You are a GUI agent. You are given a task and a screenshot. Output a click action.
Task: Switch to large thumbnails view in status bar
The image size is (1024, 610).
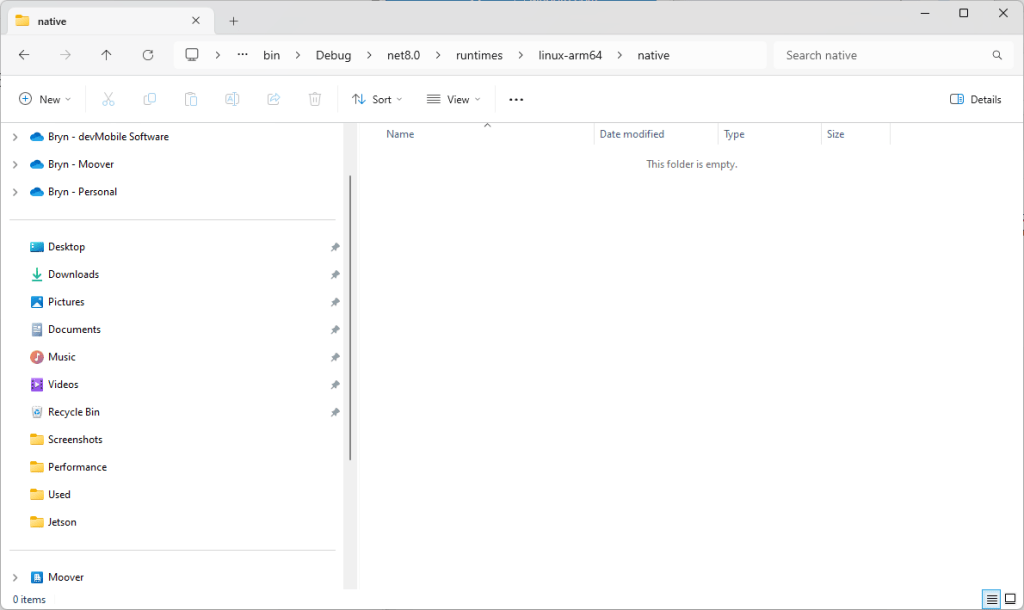click(1010, 599)
